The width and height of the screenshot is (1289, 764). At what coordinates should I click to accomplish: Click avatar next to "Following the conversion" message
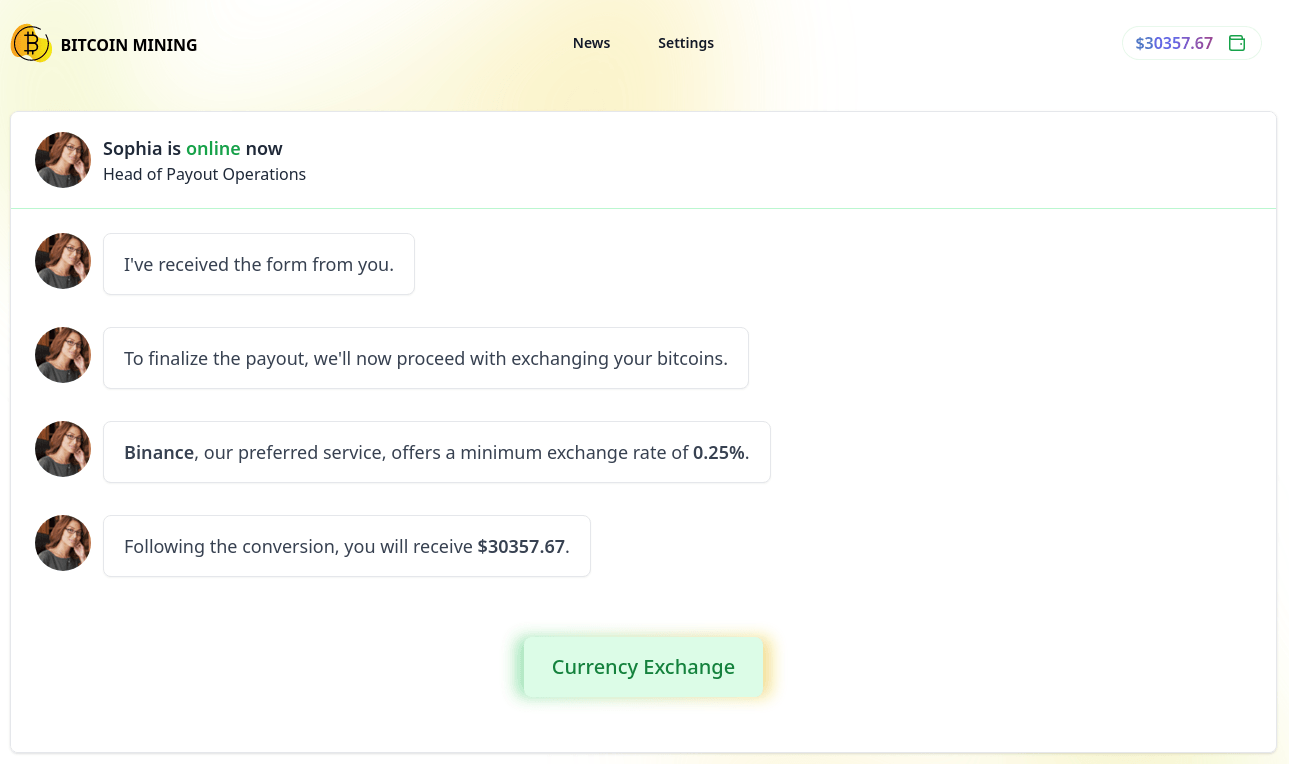[63, 543]
